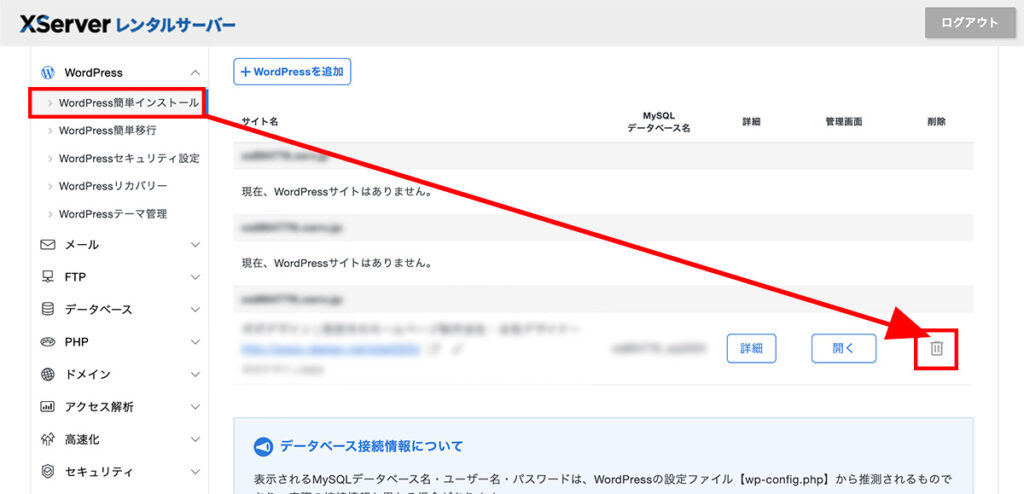Expand the 高速化 section chevron
This screenshot has width=1024, height=494.
[x=195, y=439]
